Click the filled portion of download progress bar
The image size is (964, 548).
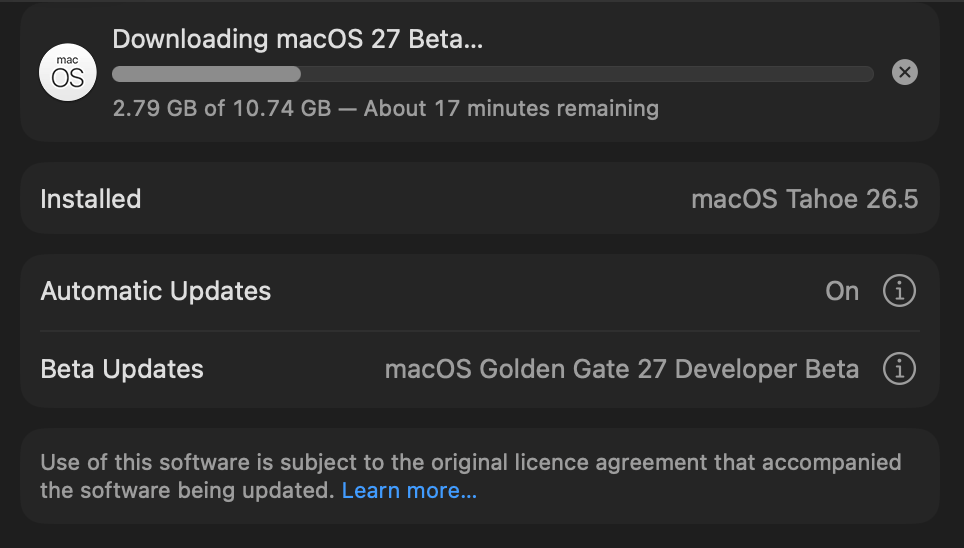(x=206, y=74)
